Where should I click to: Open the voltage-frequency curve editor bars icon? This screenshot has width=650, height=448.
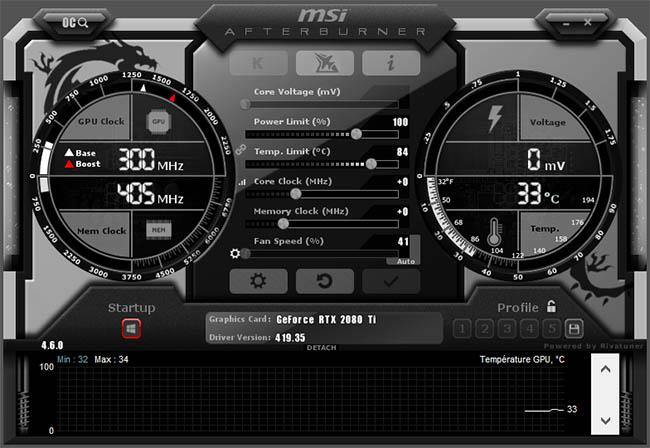click(x=241, y=182)
